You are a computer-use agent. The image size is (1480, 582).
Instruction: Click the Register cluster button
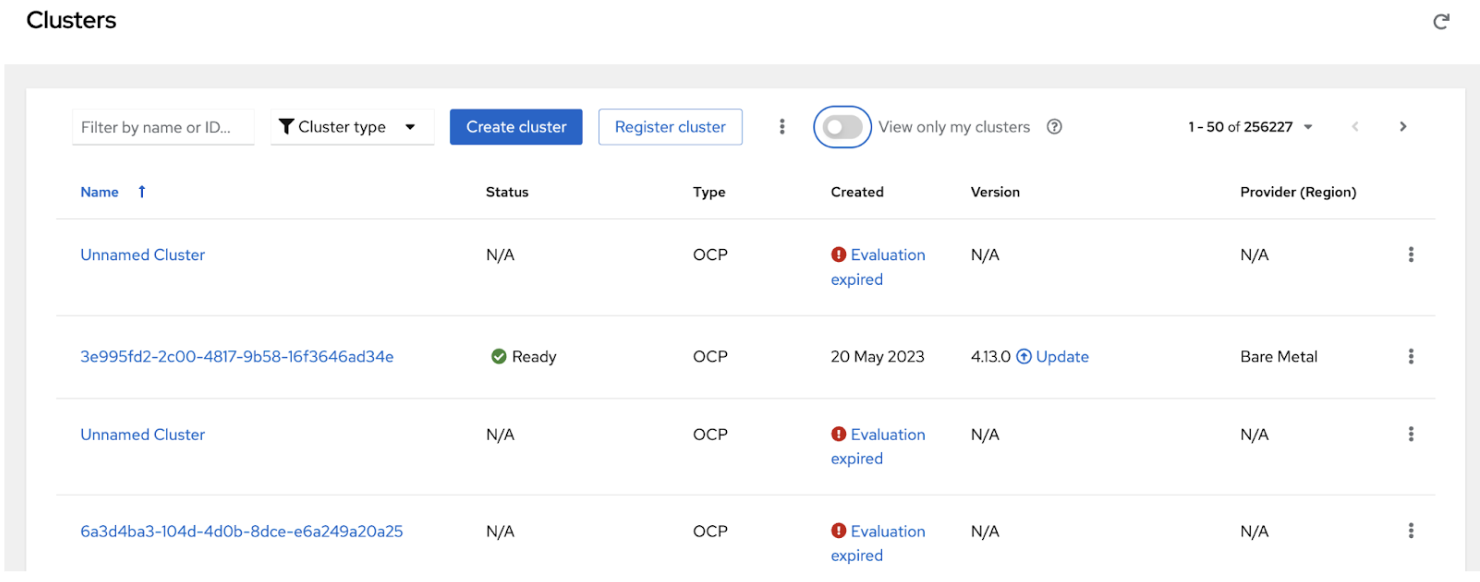click(x=670, y=127)
